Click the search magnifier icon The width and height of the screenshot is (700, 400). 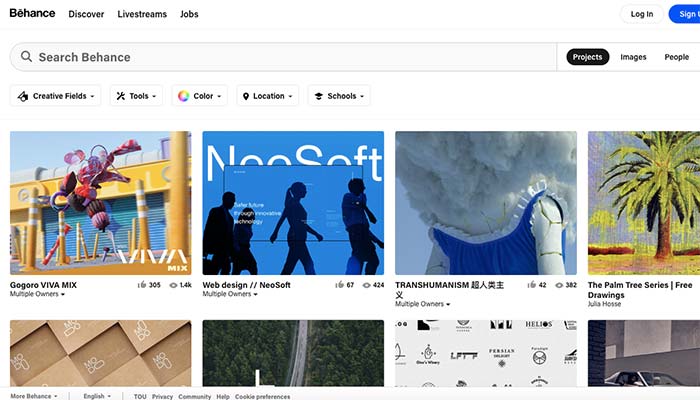(26, 57)
